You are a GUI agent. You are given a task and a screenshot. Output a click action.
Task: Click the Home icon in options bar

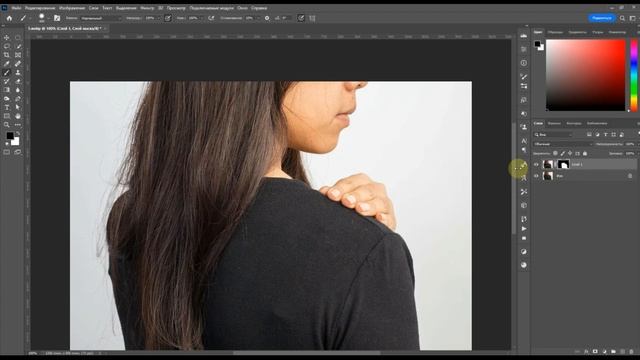(9, 18)
